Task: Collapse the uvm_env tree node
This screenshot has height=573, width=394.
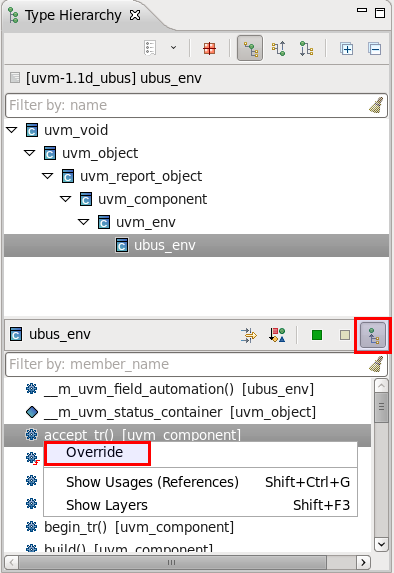Action: (x=84, y=222)
